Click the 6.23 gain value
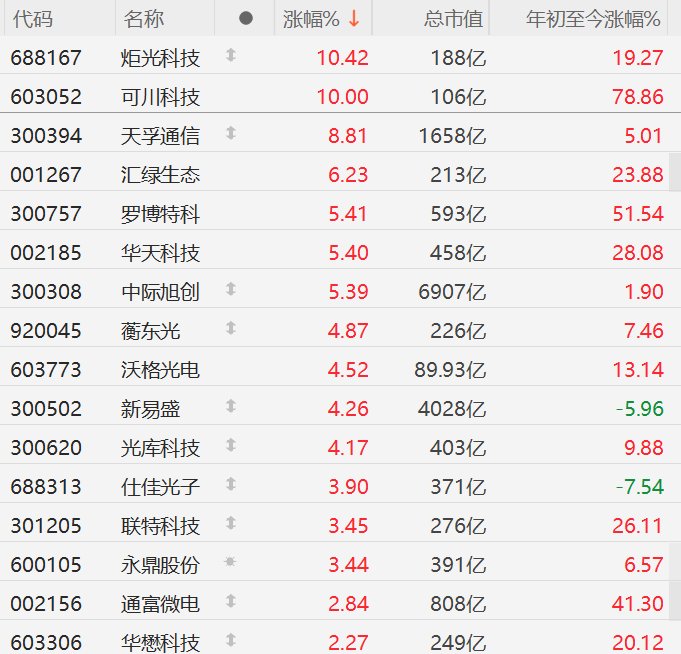681x654 pixels. click(x=348, y=175)
